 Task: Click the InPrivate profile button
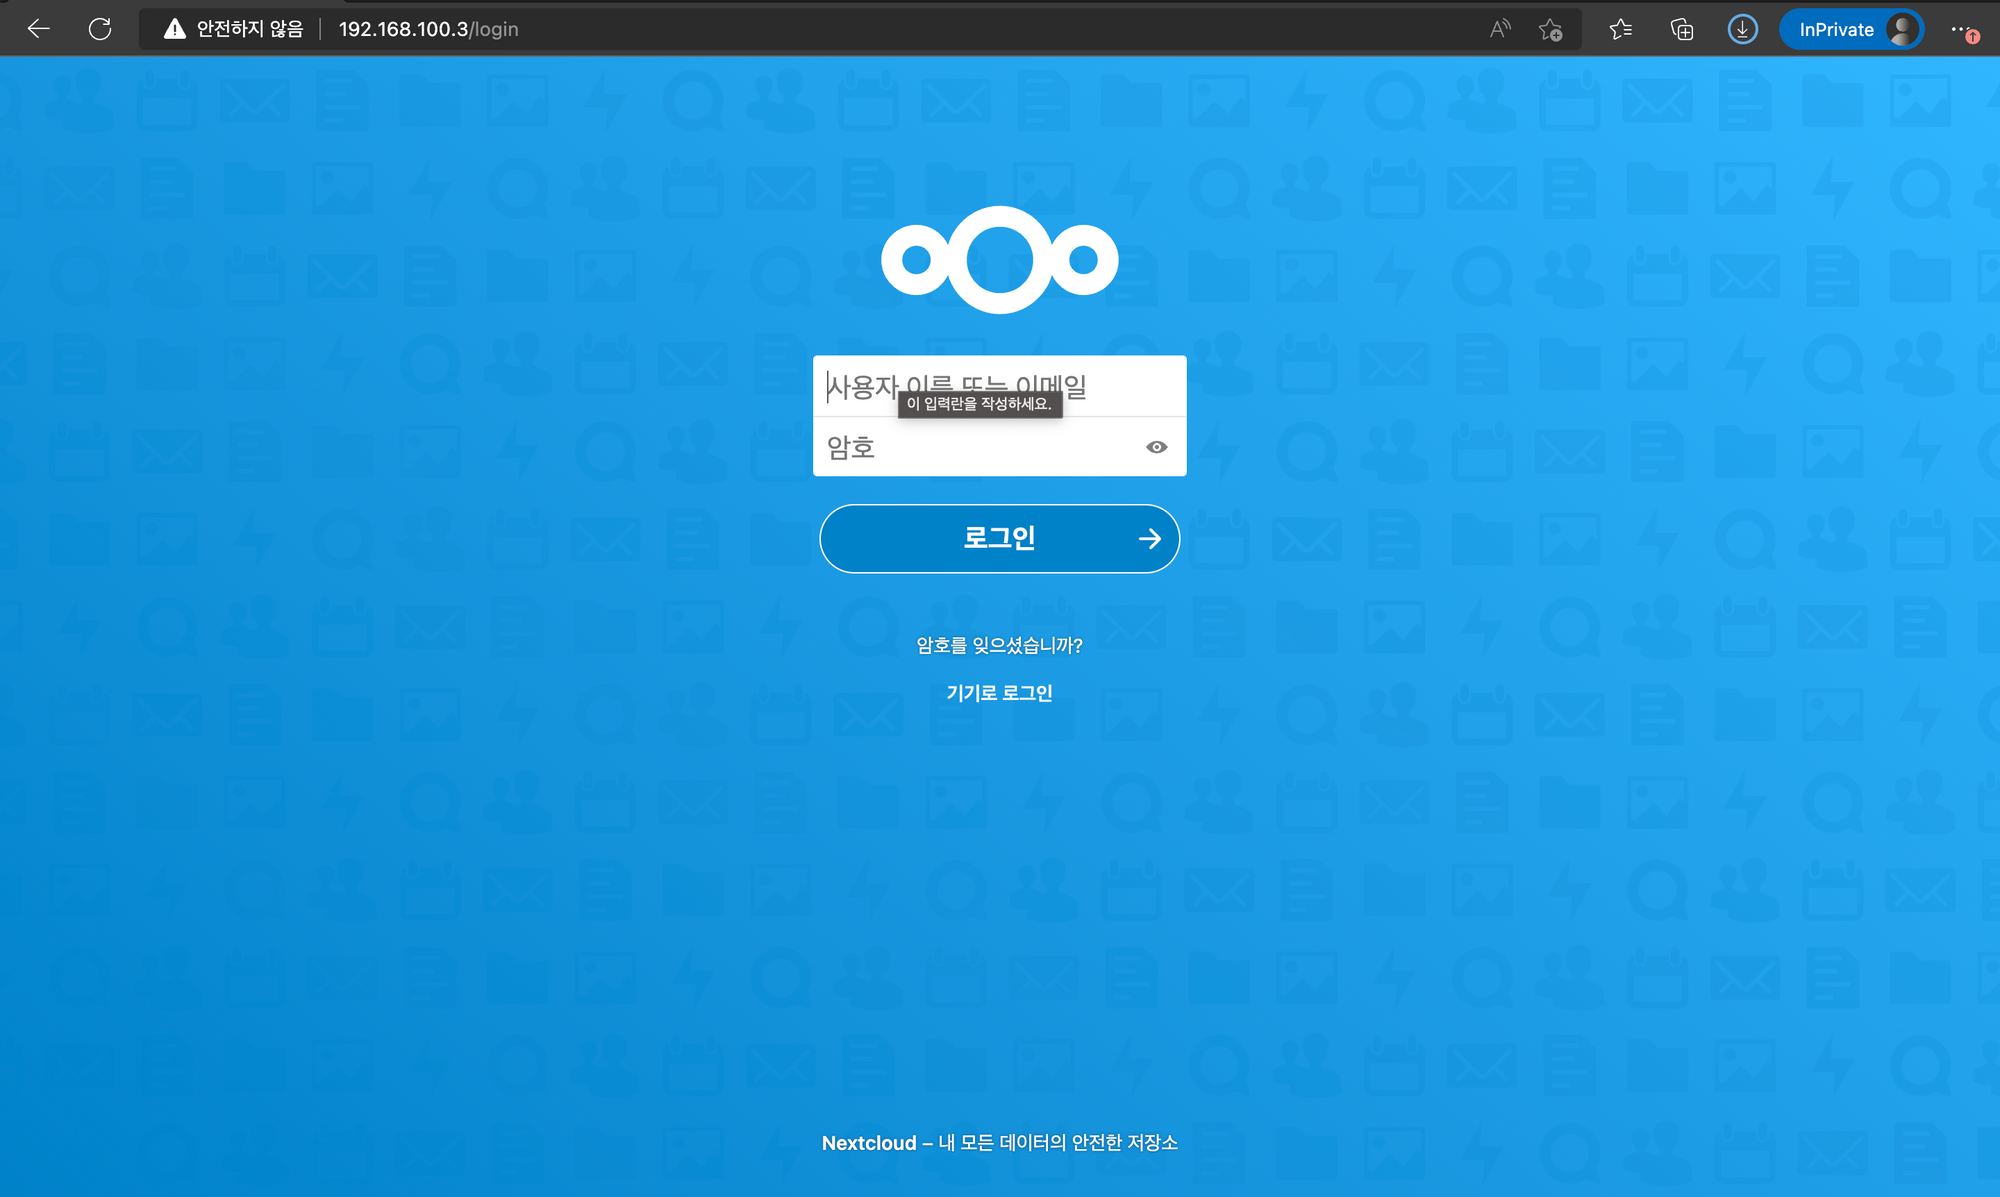click(x=1852, y=29)
